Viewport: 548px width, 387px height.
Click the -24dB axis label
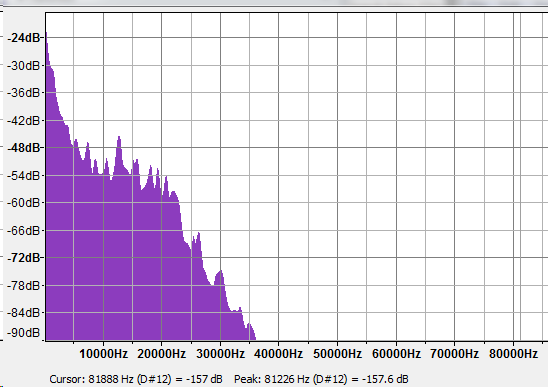[24, 38]
